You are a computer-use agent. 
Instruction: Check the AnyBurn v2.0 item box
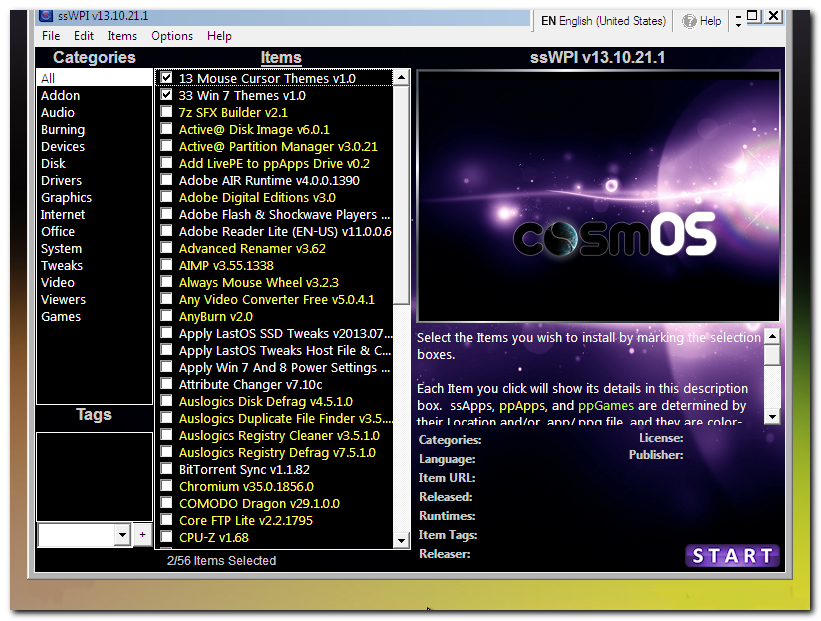point(166,316)
